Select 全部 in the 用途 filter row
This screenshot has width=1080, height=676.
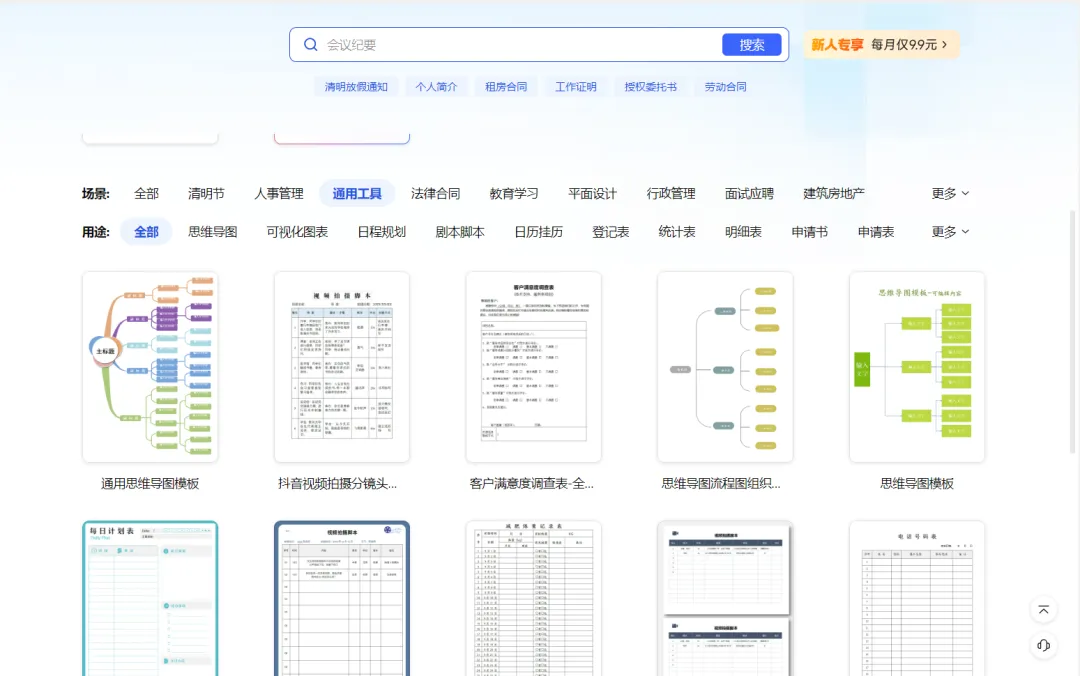click(x=146, y=232)
